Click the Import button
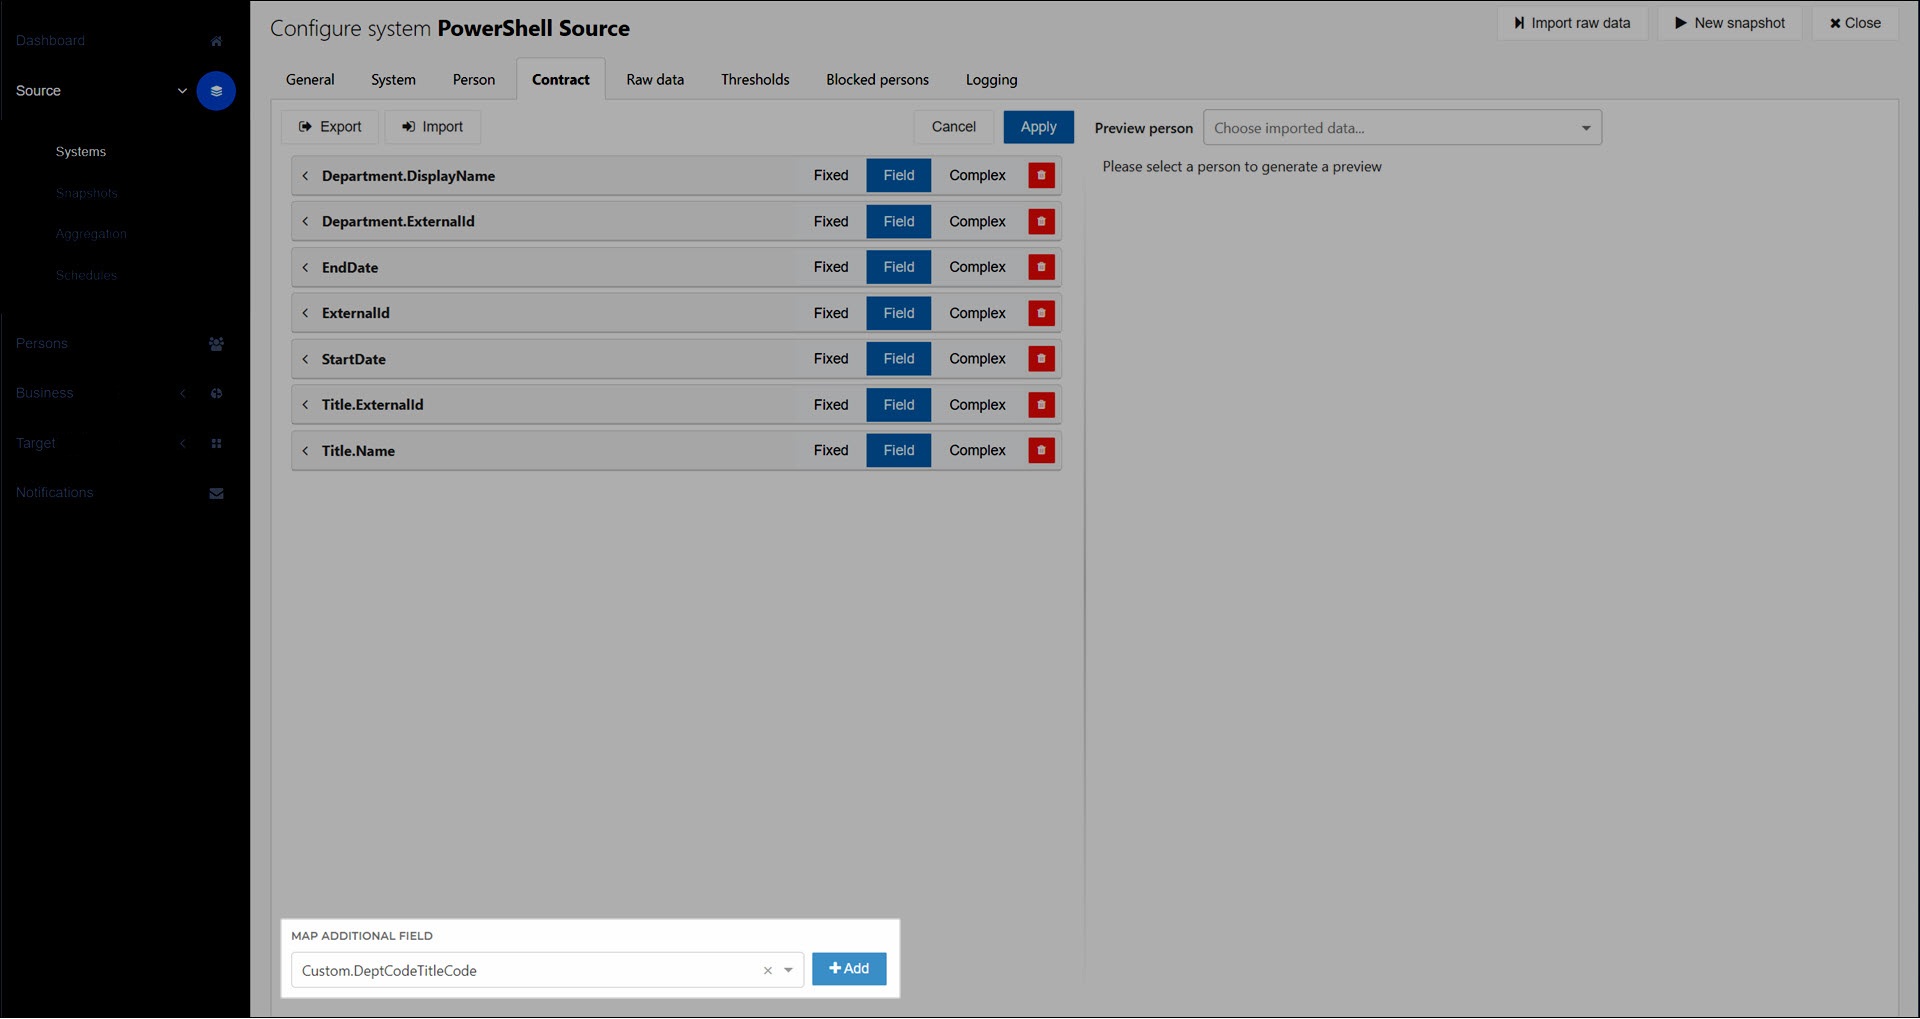Viewport: 1920px width, 1019px height. tap(432, 127)
